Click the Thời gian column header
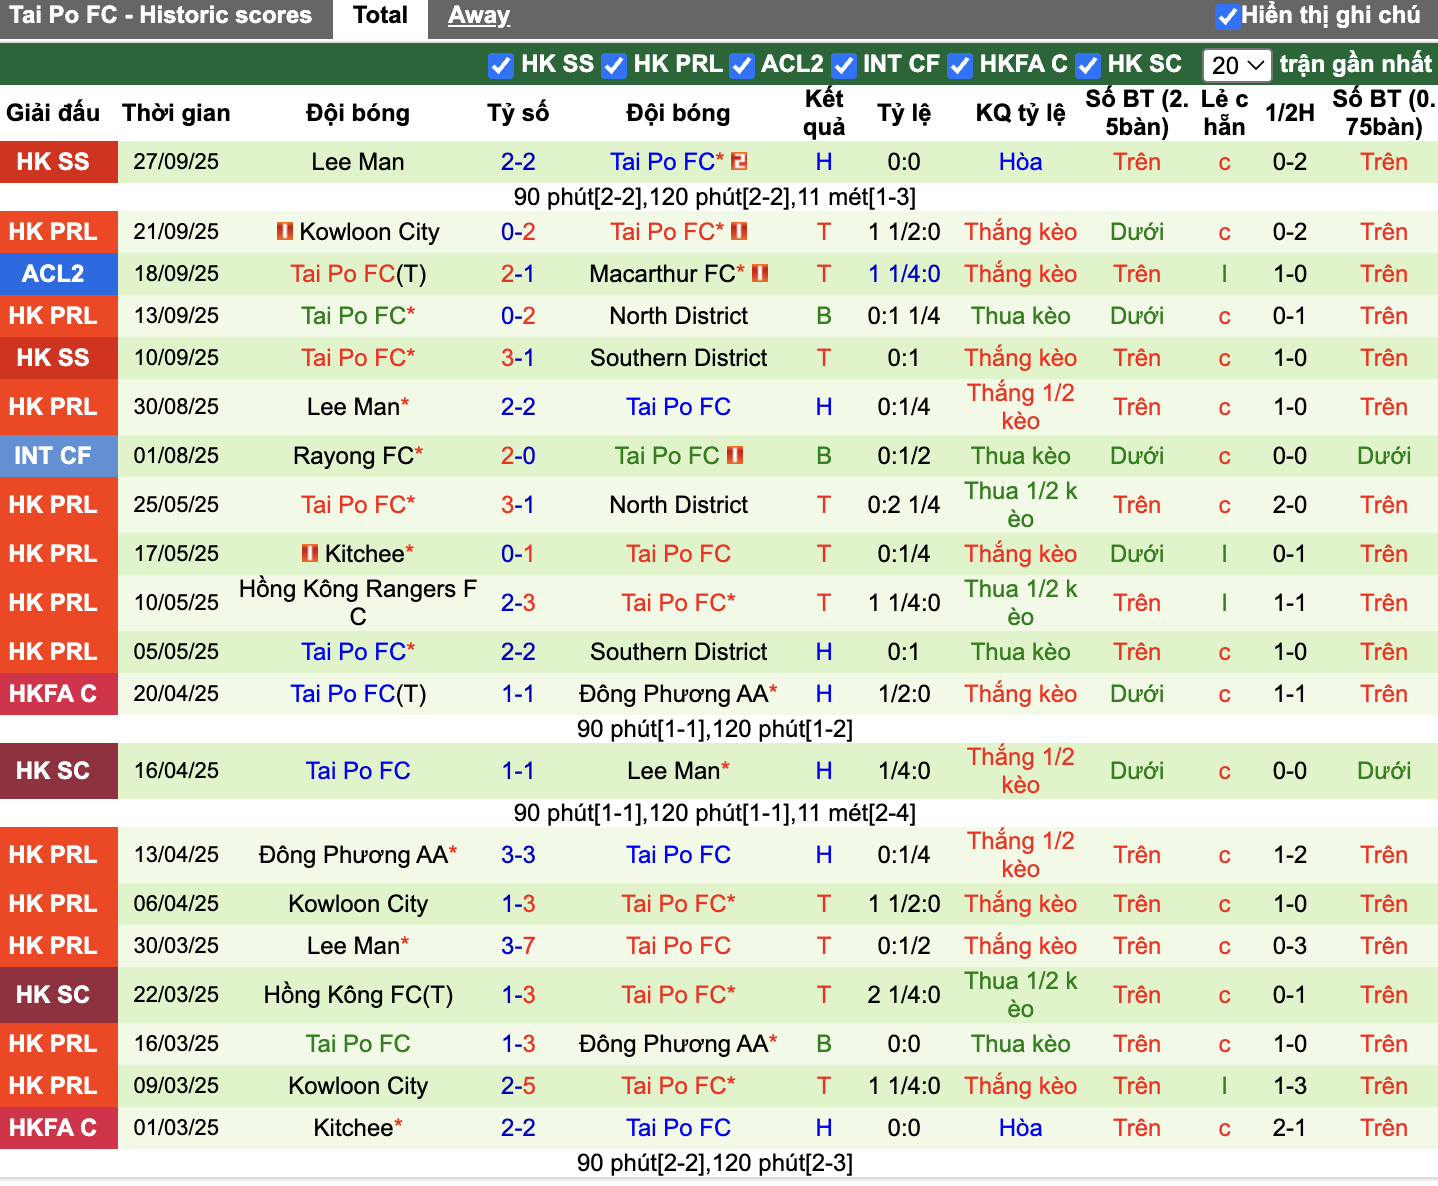This screenshot has height=1186, width=1438. (176, 113)
